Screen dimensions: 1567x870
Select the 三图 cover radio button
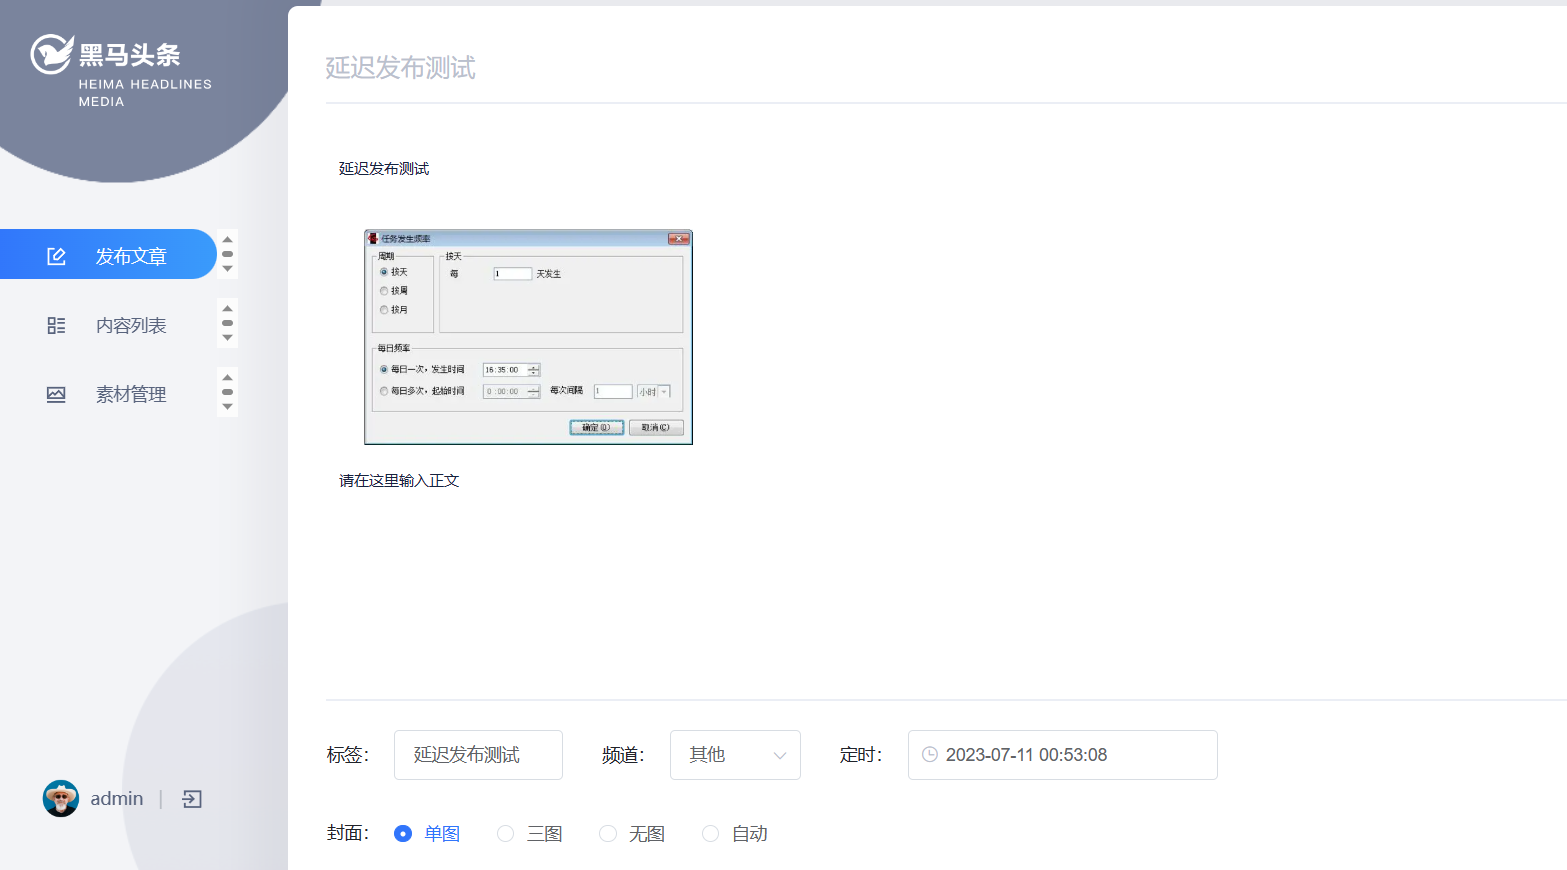coord(506,834)
